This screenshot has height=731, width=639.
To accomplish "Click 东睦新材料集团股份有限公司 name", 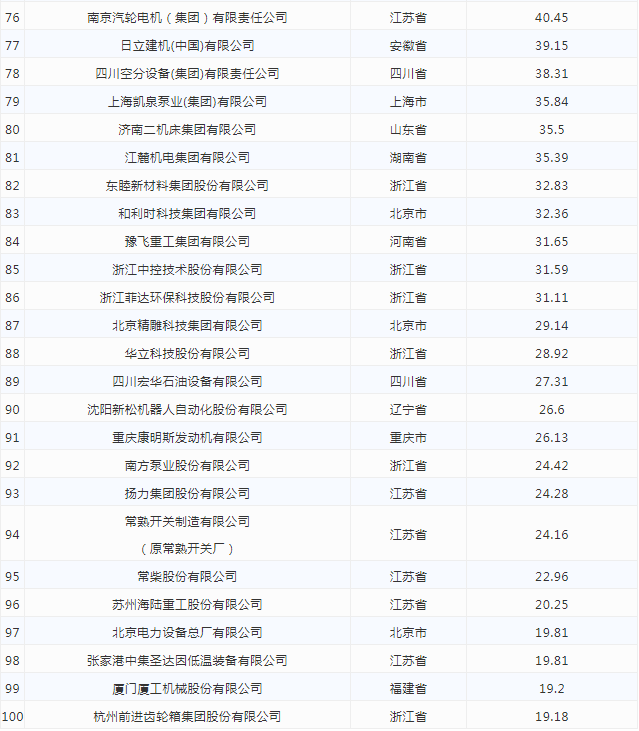I will [187, 186].
